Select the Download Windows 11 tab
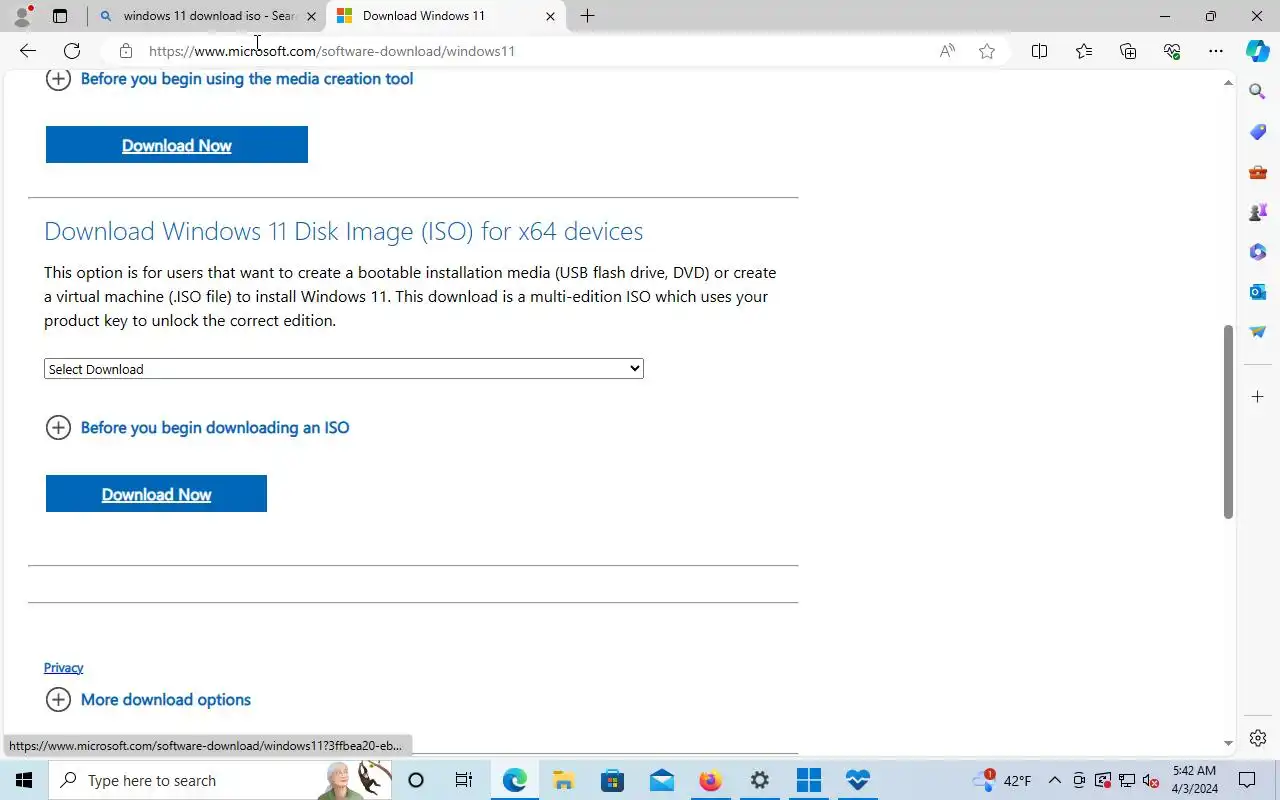Viewport: 1280px width, 800px height. [445, 16]
